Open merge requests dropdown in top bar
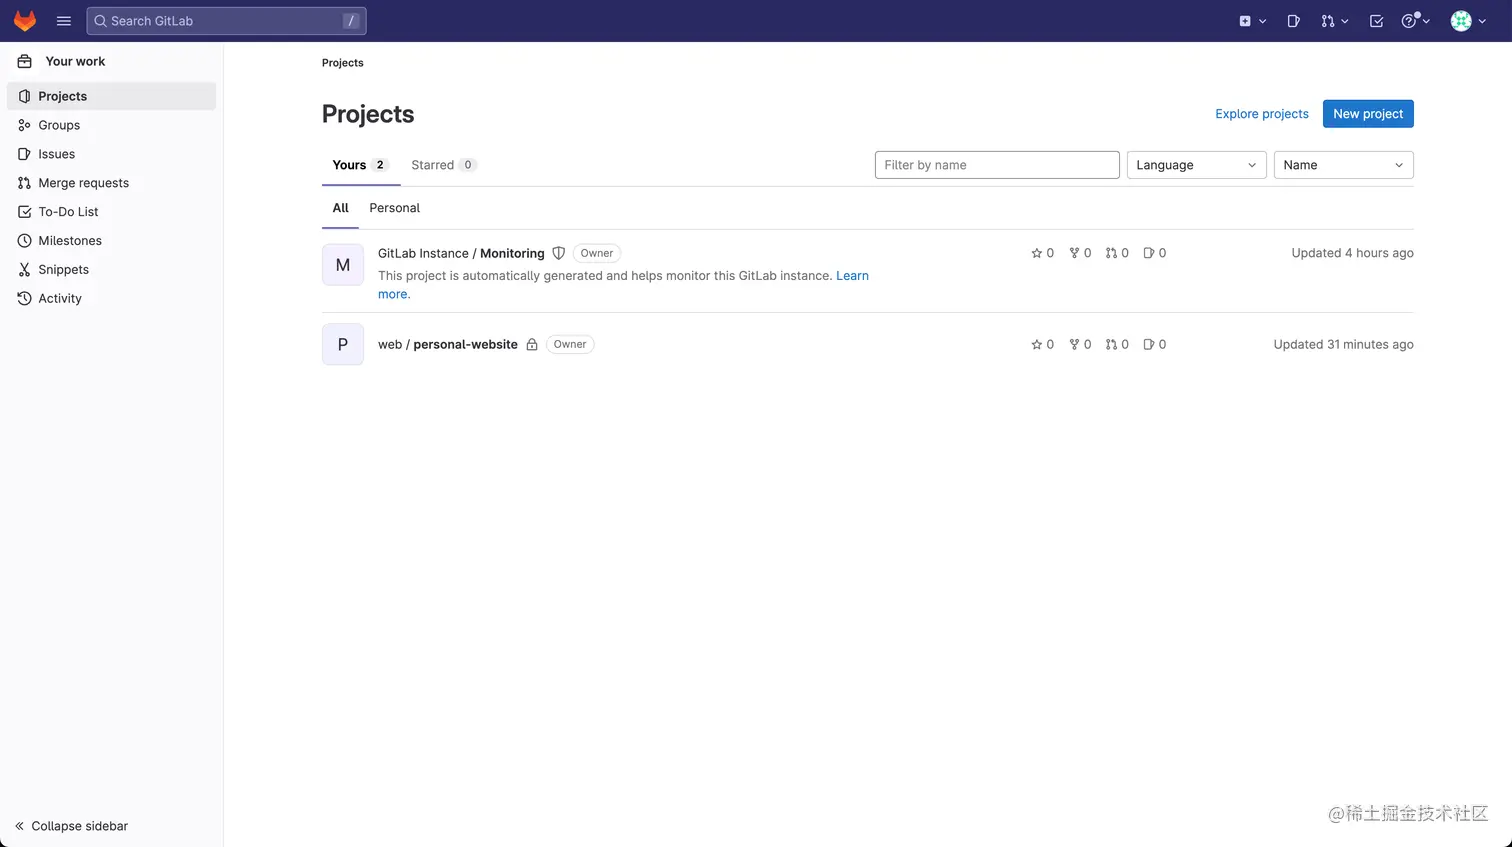The image size is (1512, 847). click(x=1334, y=21)
